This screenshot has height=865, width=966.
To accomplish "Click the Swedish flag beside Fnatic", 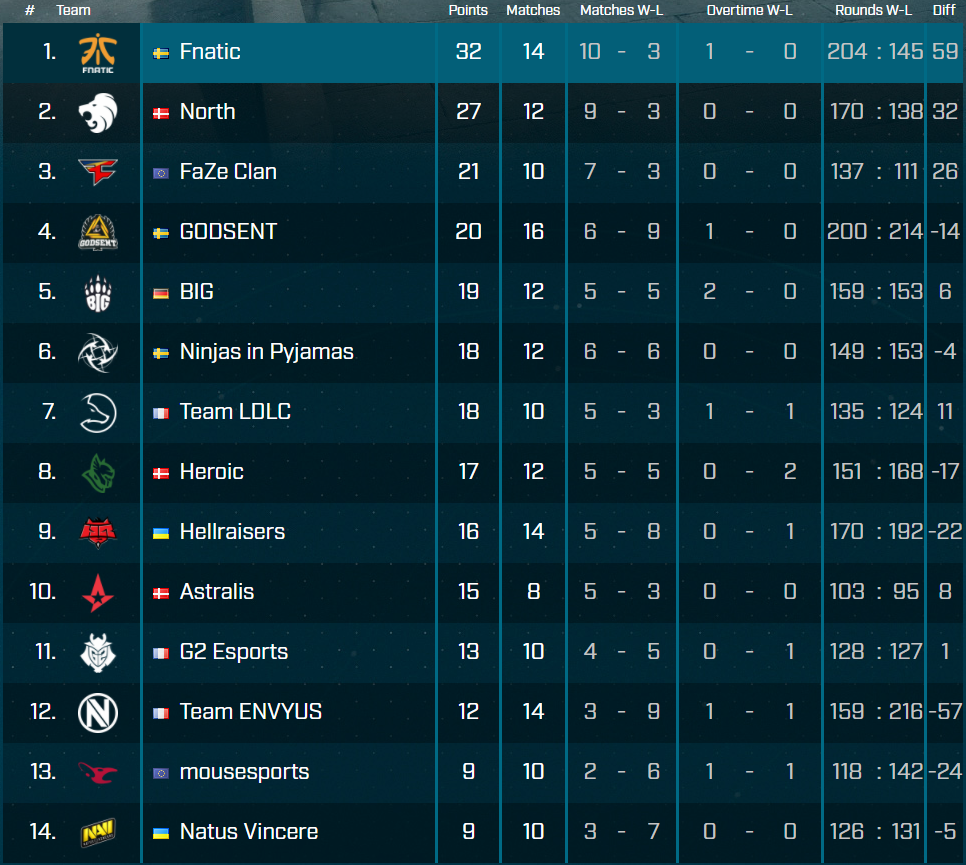I will [161, 54].
